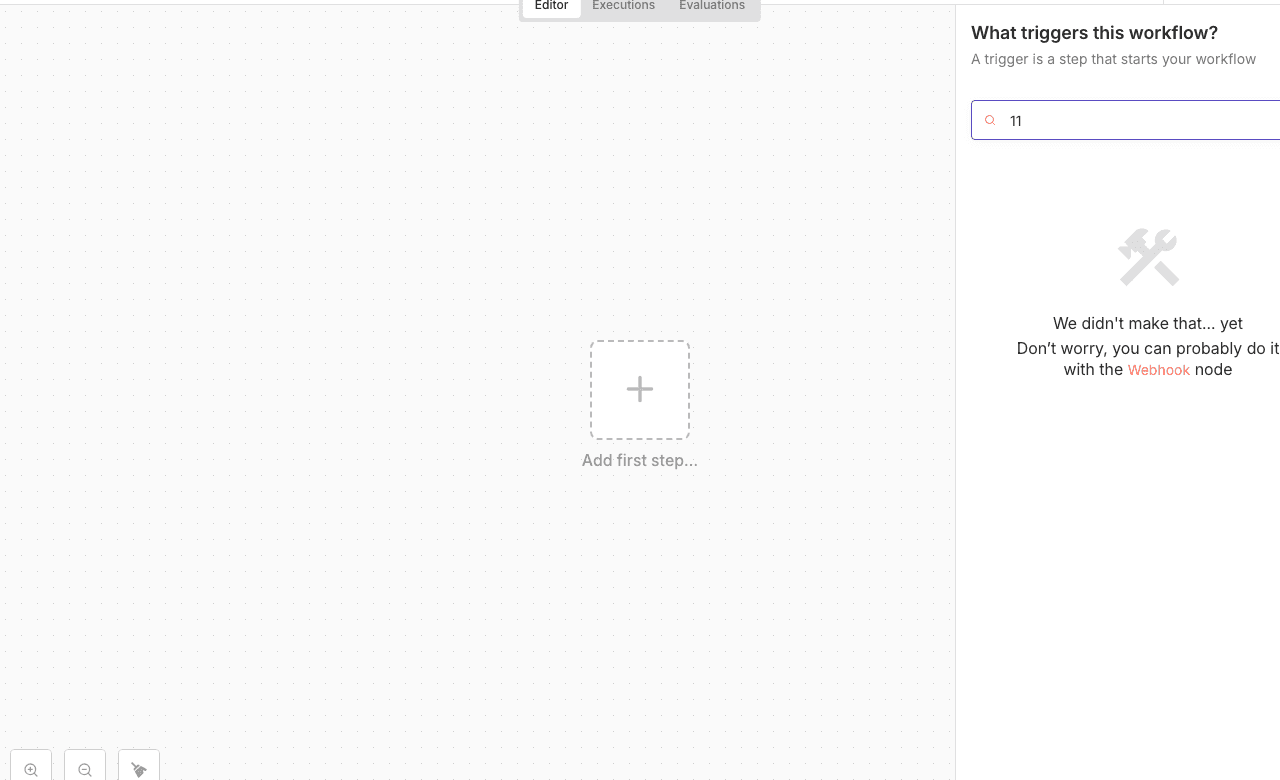Click the typed "11" text in the search box
This screenshot has width=1280, height=780.
(1016, 121)
